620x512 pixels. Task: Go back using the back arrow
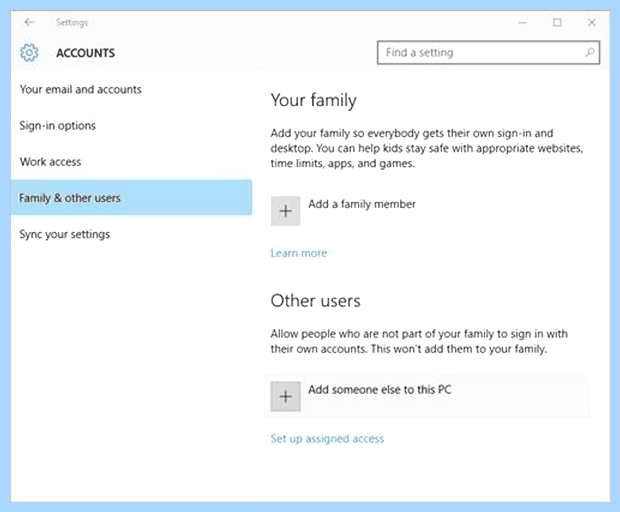(29, 23)
